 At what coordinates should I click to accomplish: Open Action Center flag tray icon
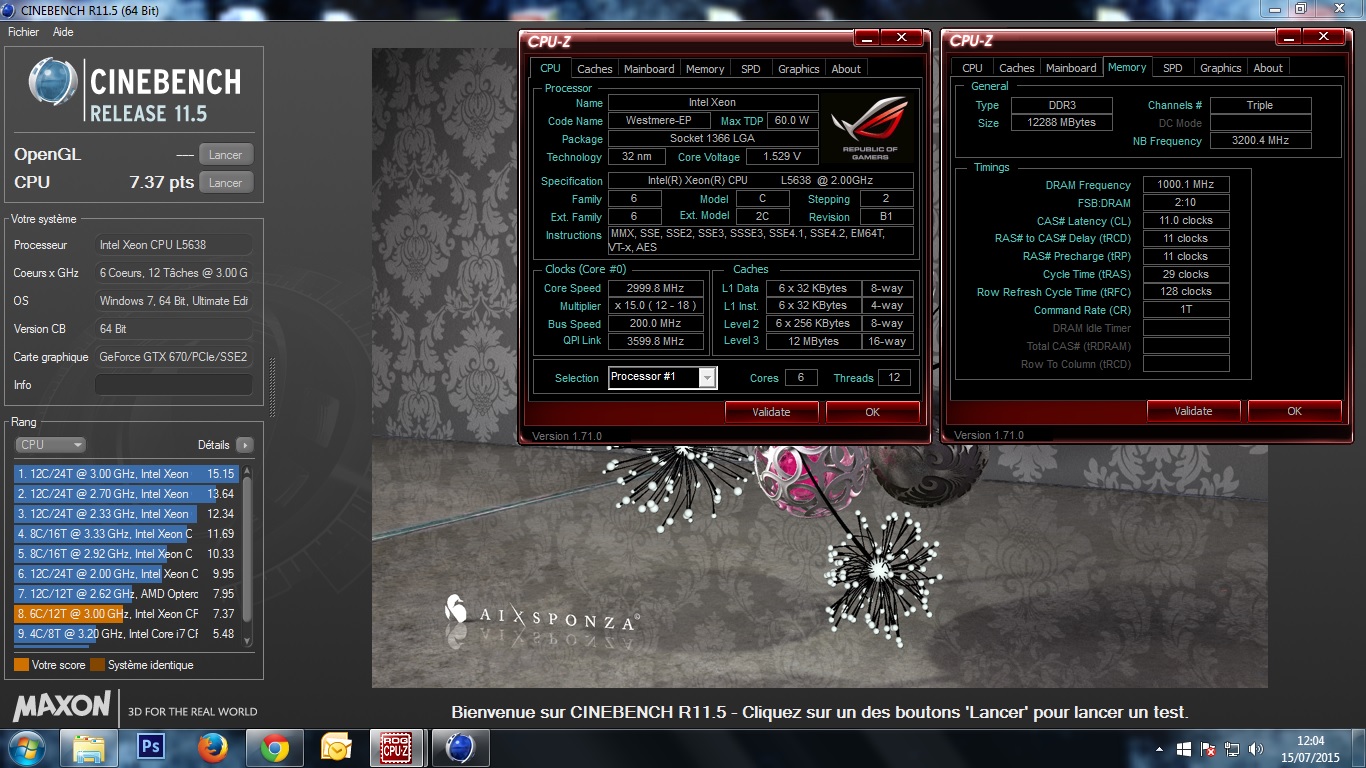click(x=1208, y=748)
